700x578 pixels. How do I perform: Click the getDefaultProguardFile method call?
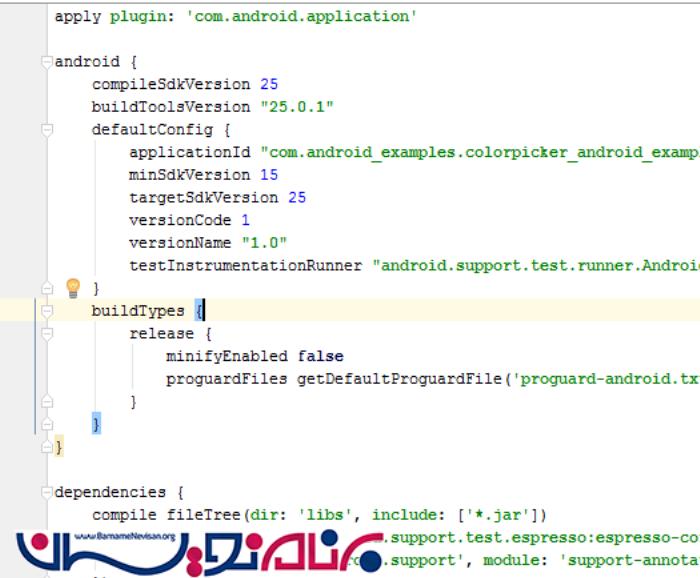(x=399, y=379)
